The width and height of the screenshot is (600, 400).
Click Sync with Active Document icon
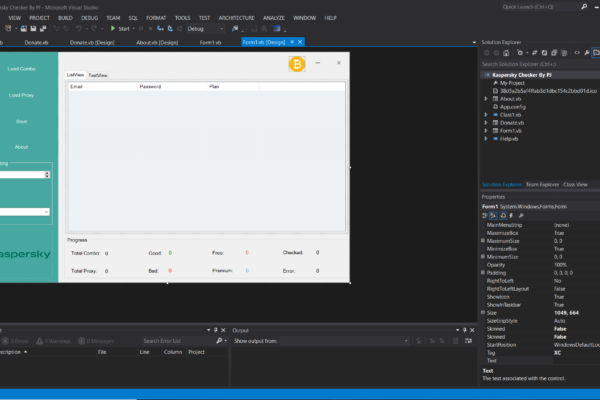coord(535,53)
